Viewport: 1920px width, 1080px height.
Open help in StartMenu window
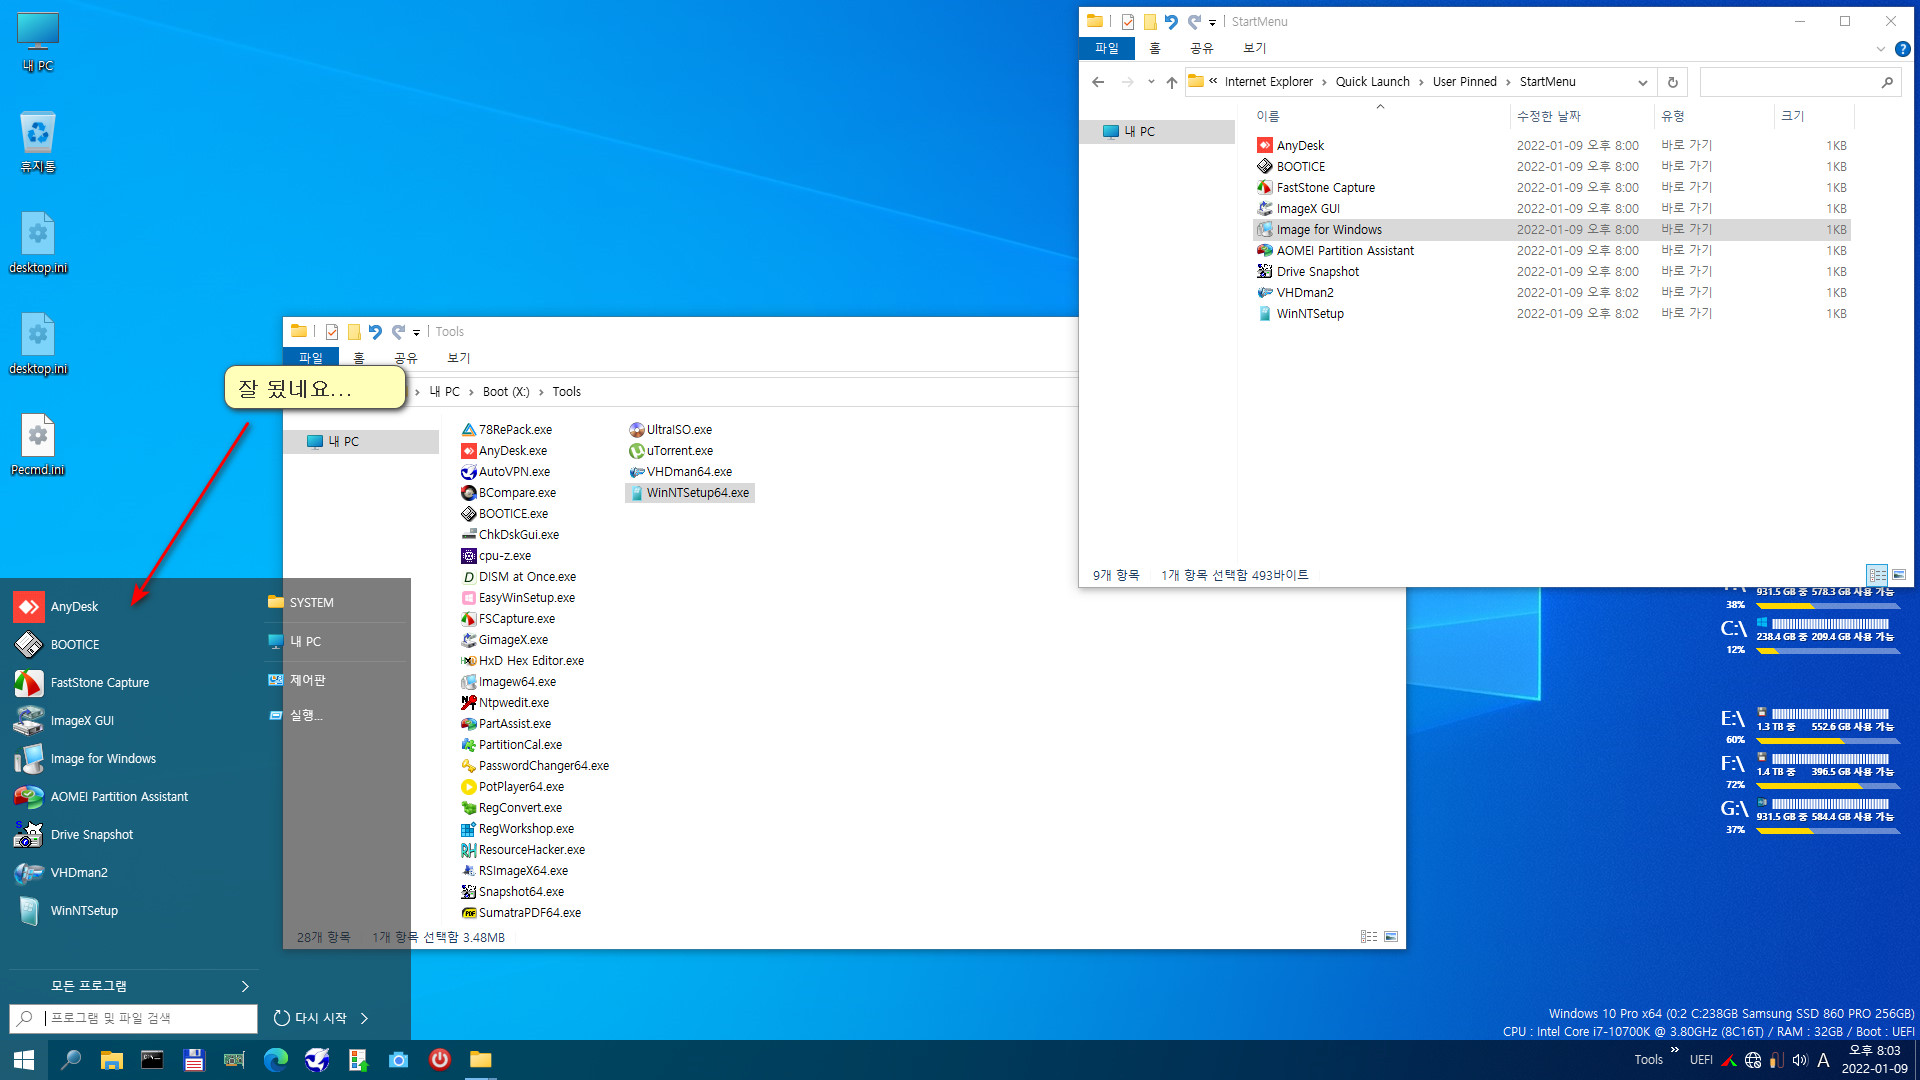click(1903, 49)
